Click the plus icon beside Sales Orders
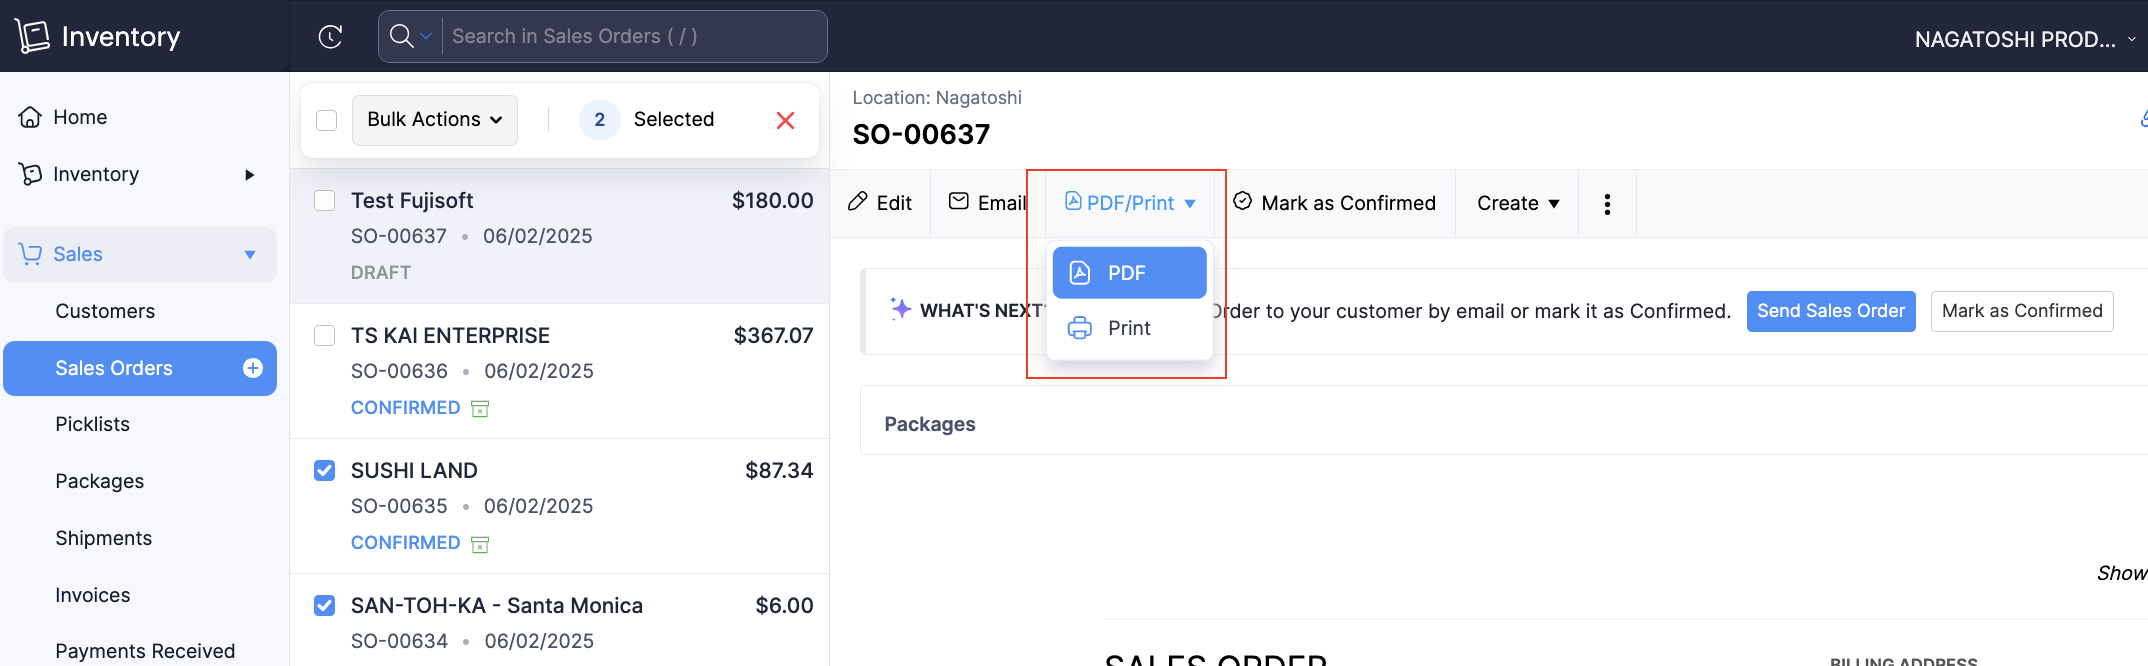The height and width of the screenshot is (666, 2148). [x=253, y=368]
